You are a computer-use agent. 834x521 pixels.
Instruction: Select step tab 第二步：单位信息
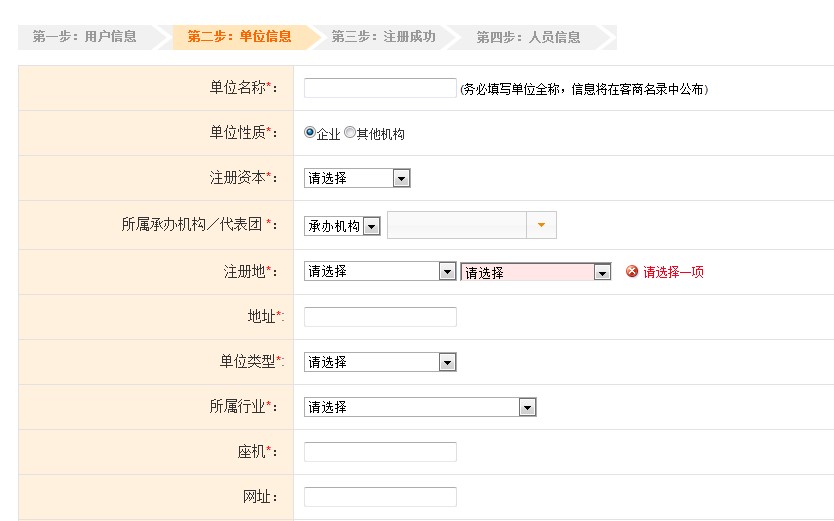coord(240,37)
